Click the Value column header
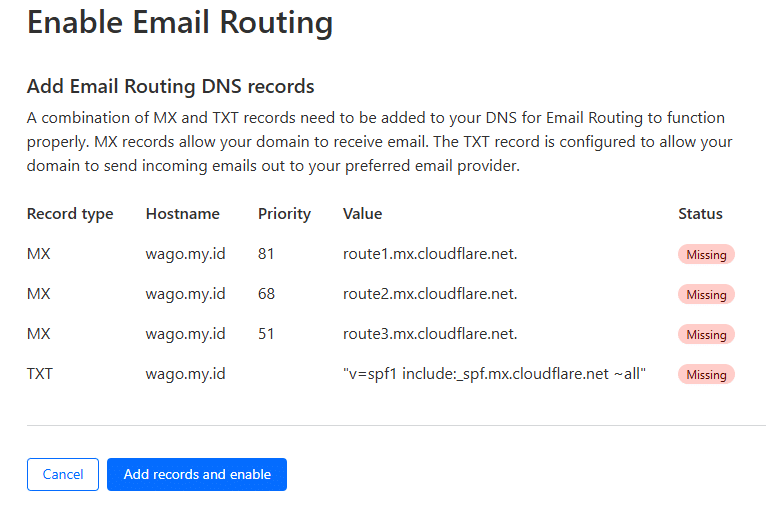Image resolution: width=766 pixels, height=508 pixels. (x=362, y=214)
